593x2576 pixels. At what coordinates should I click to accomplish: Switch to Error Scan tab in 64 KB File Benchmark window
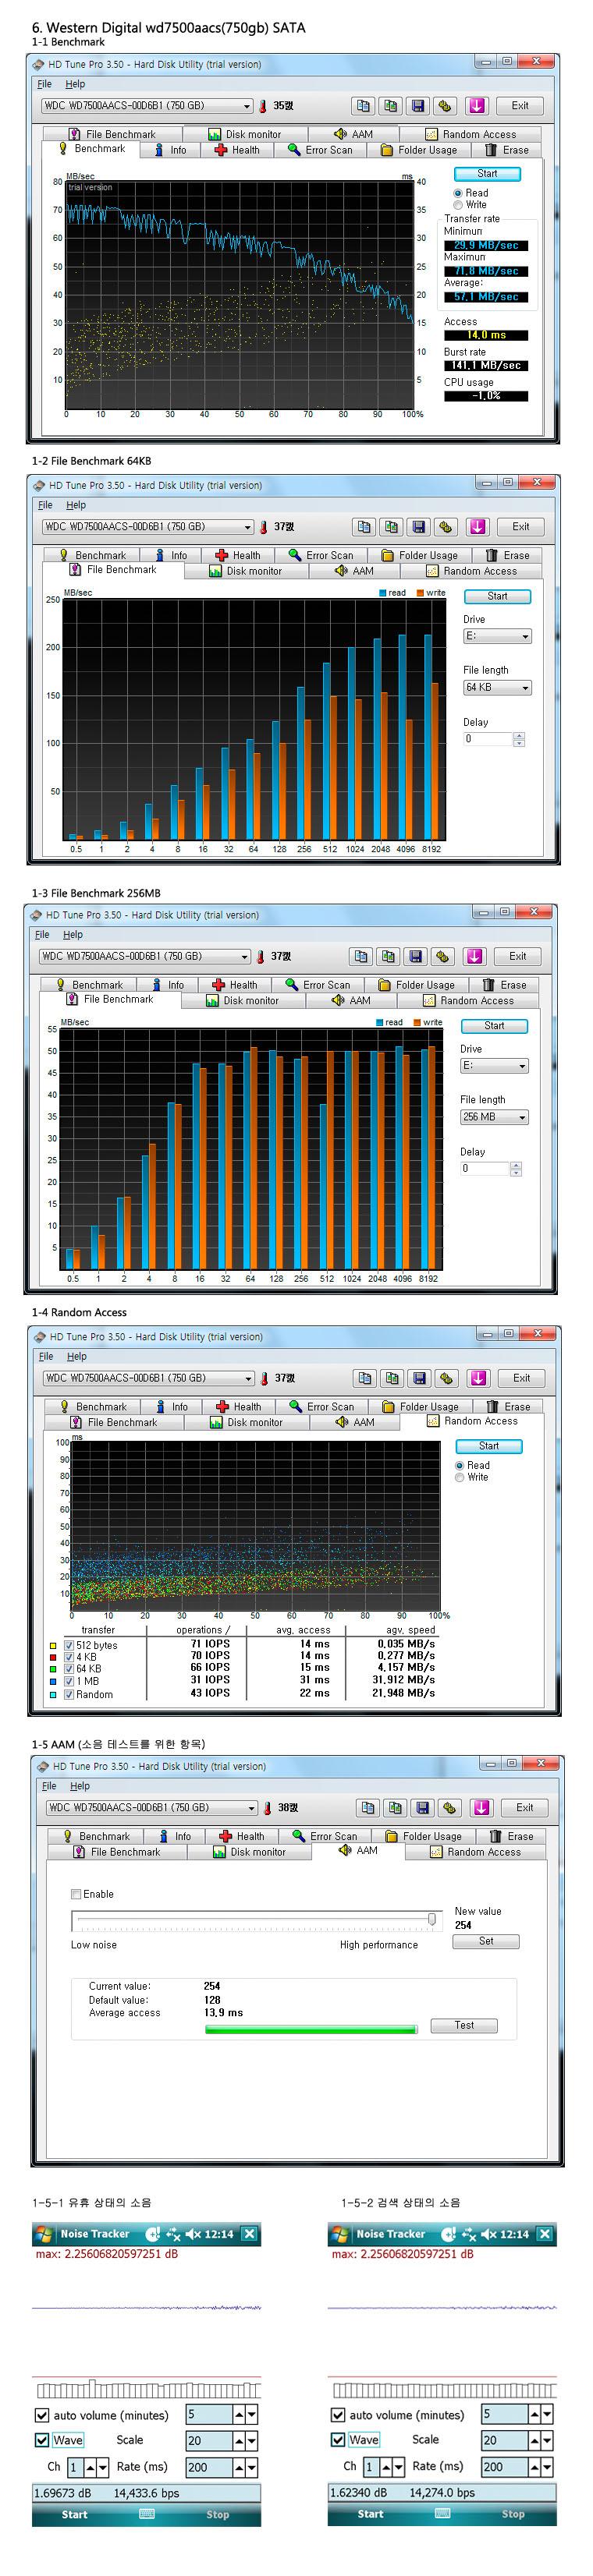320,555
